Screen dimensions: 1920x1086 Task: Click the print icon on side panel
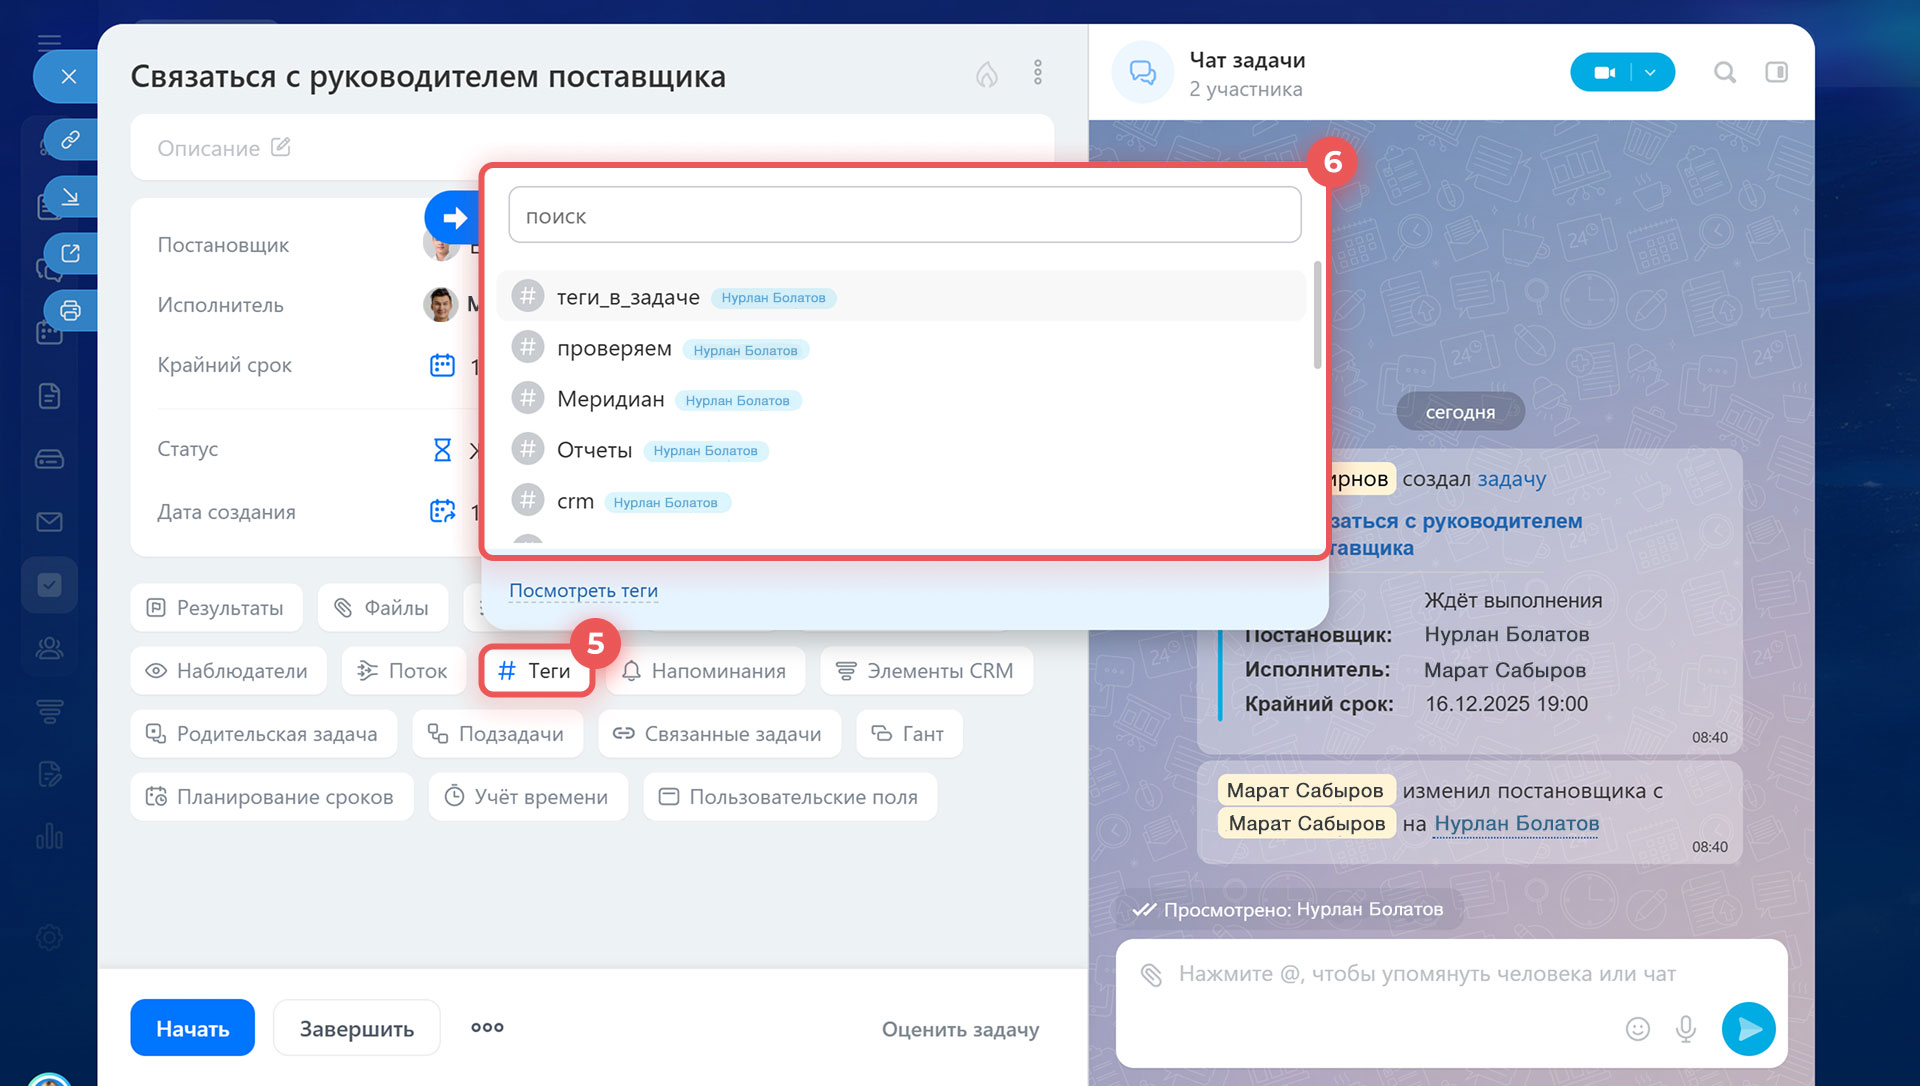(70, 310)
